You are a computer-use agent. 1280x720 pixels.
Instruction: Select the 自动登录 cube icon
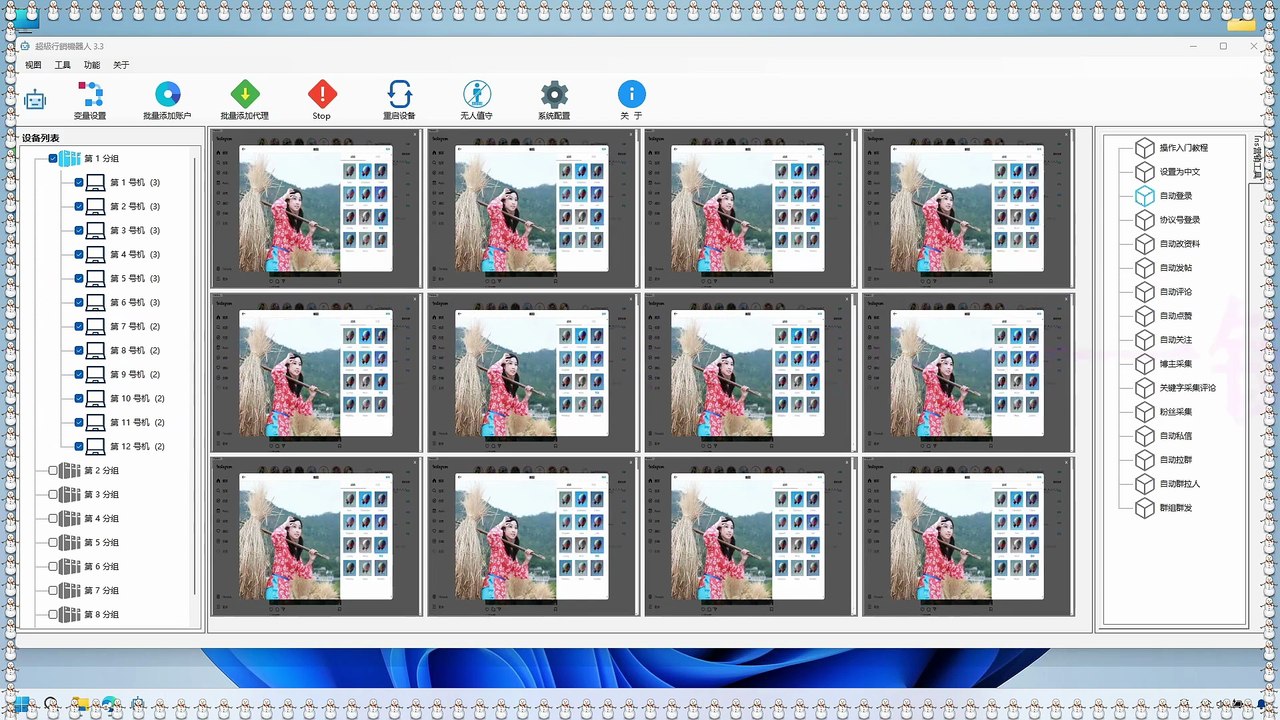1144,196
